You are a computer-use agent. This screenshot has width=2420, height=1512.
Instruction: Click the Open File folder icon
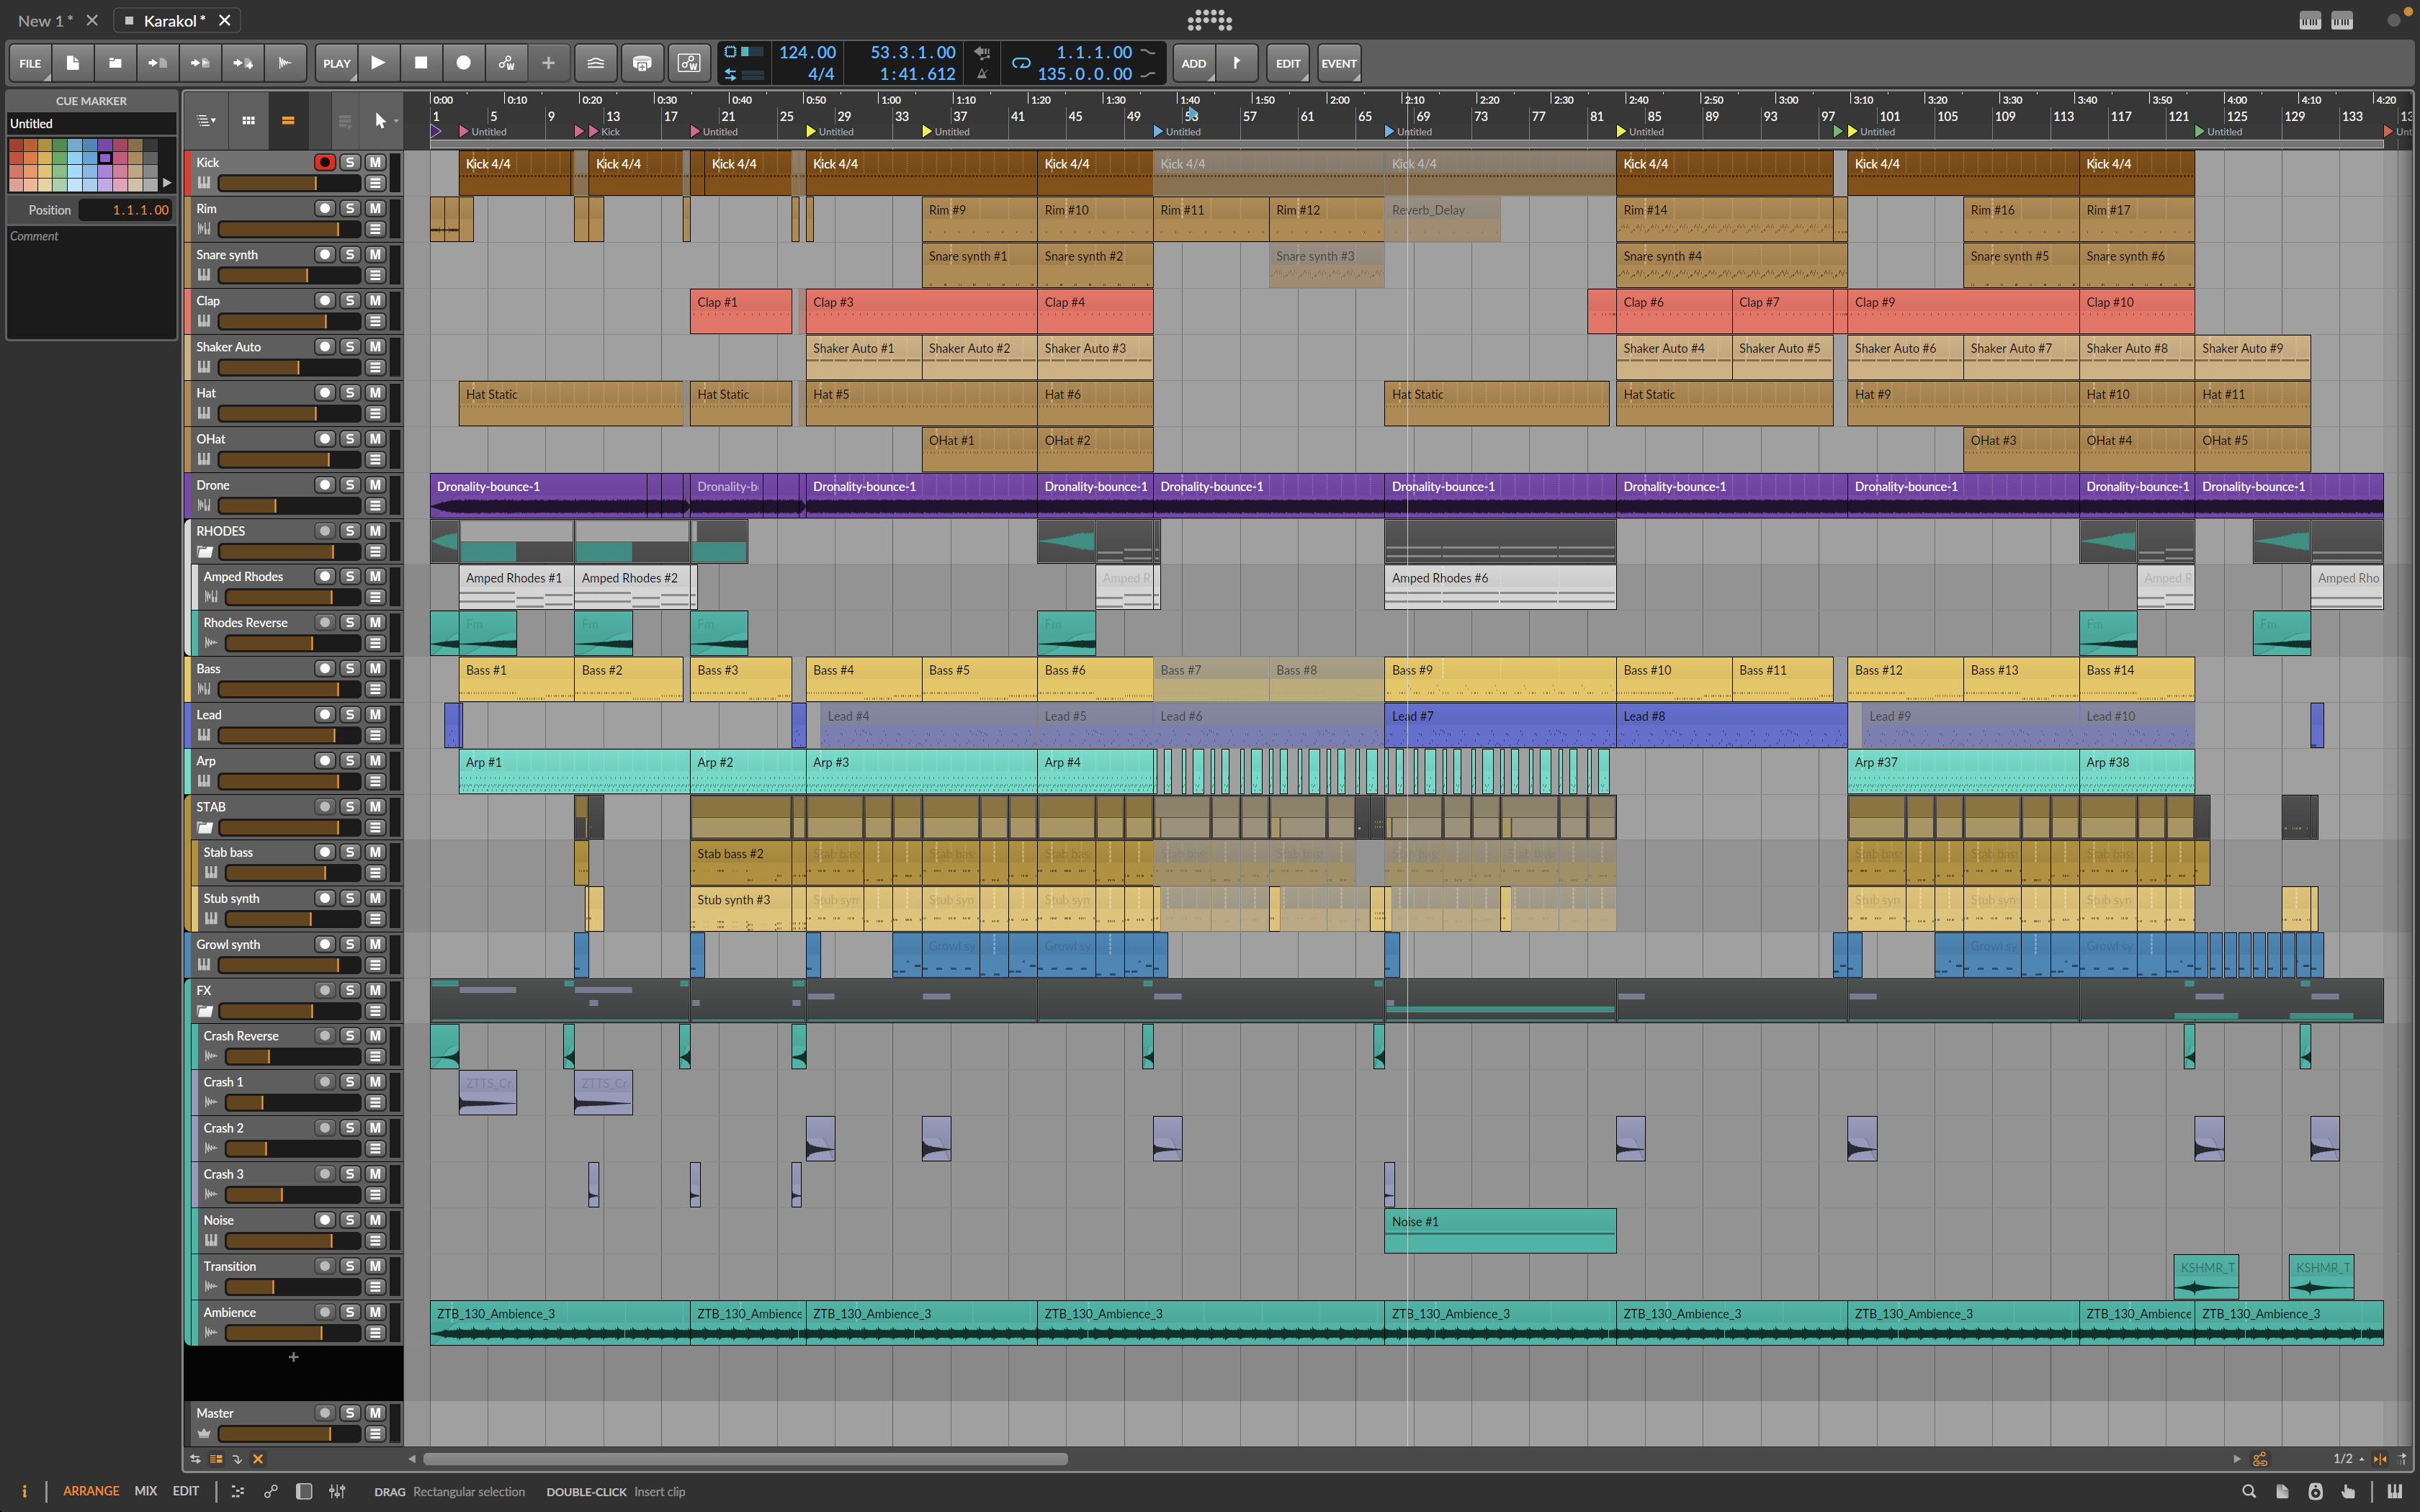click(116, 63)
